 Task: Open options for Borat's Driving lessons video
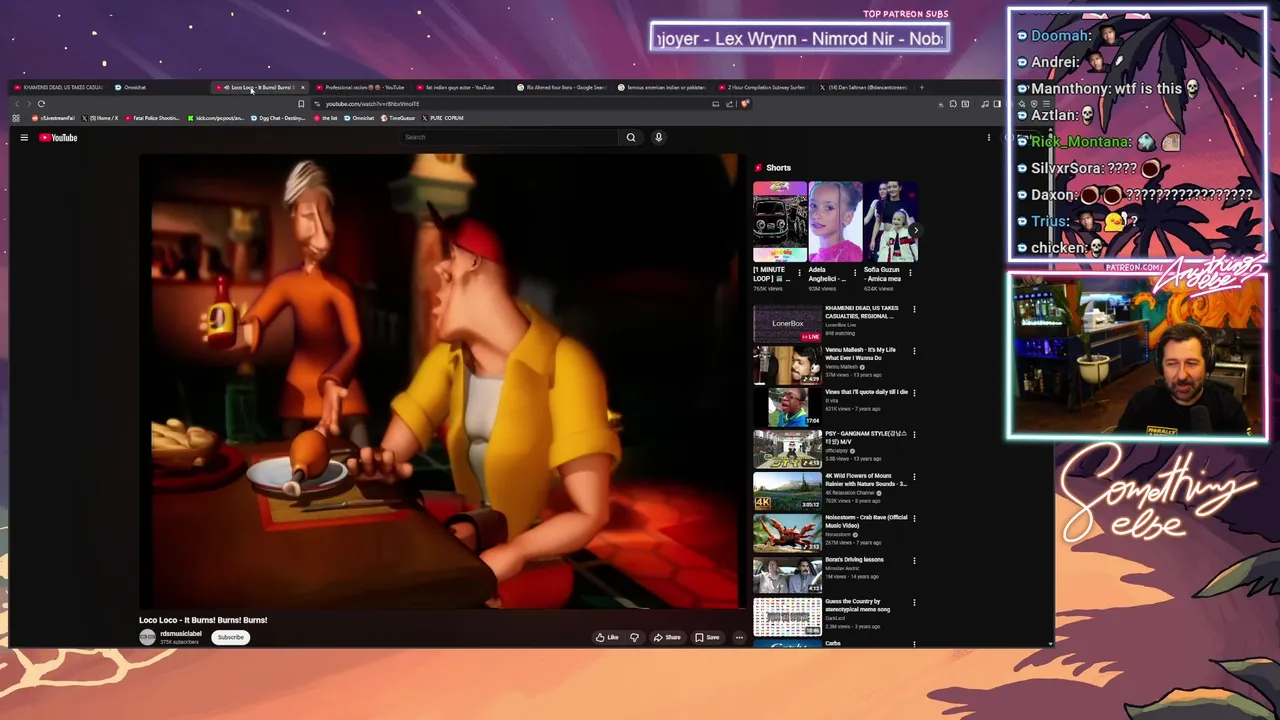(x=914, y=562)
